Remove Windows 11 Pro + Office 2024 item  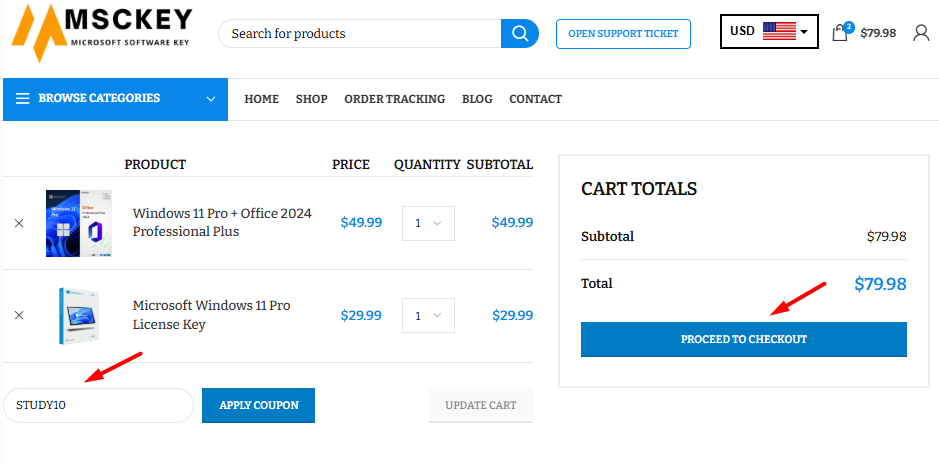click(19, 223)
